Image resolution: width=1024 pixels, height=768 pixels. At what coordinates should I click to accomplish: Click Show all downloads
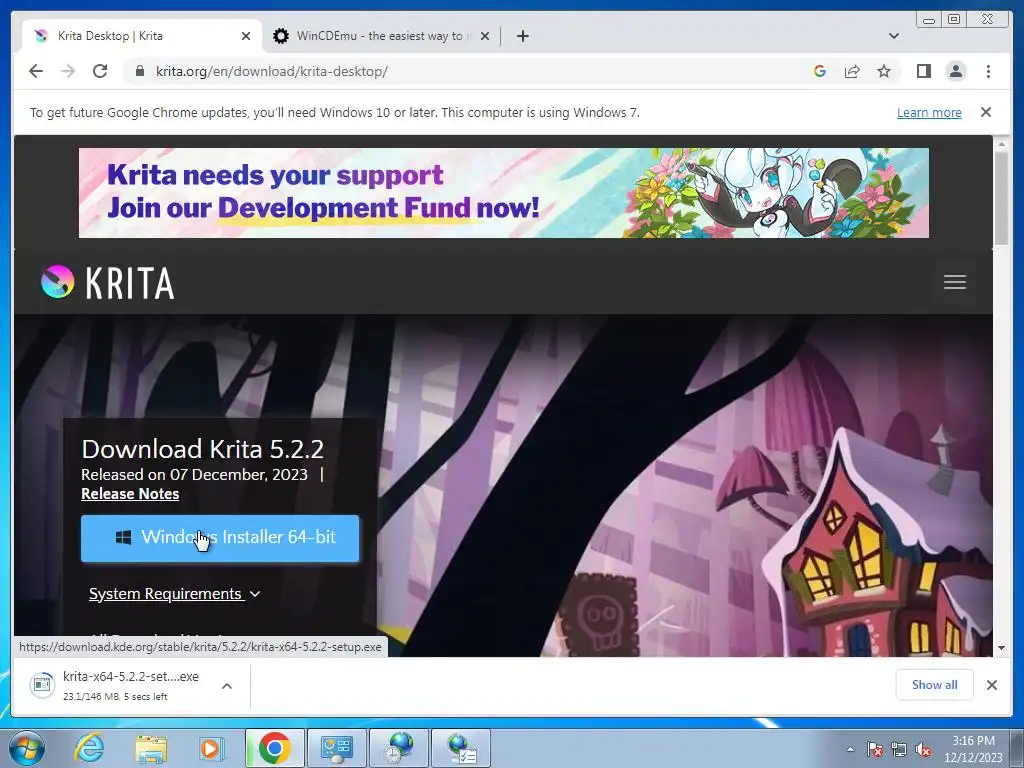click(x=935, y=684)
